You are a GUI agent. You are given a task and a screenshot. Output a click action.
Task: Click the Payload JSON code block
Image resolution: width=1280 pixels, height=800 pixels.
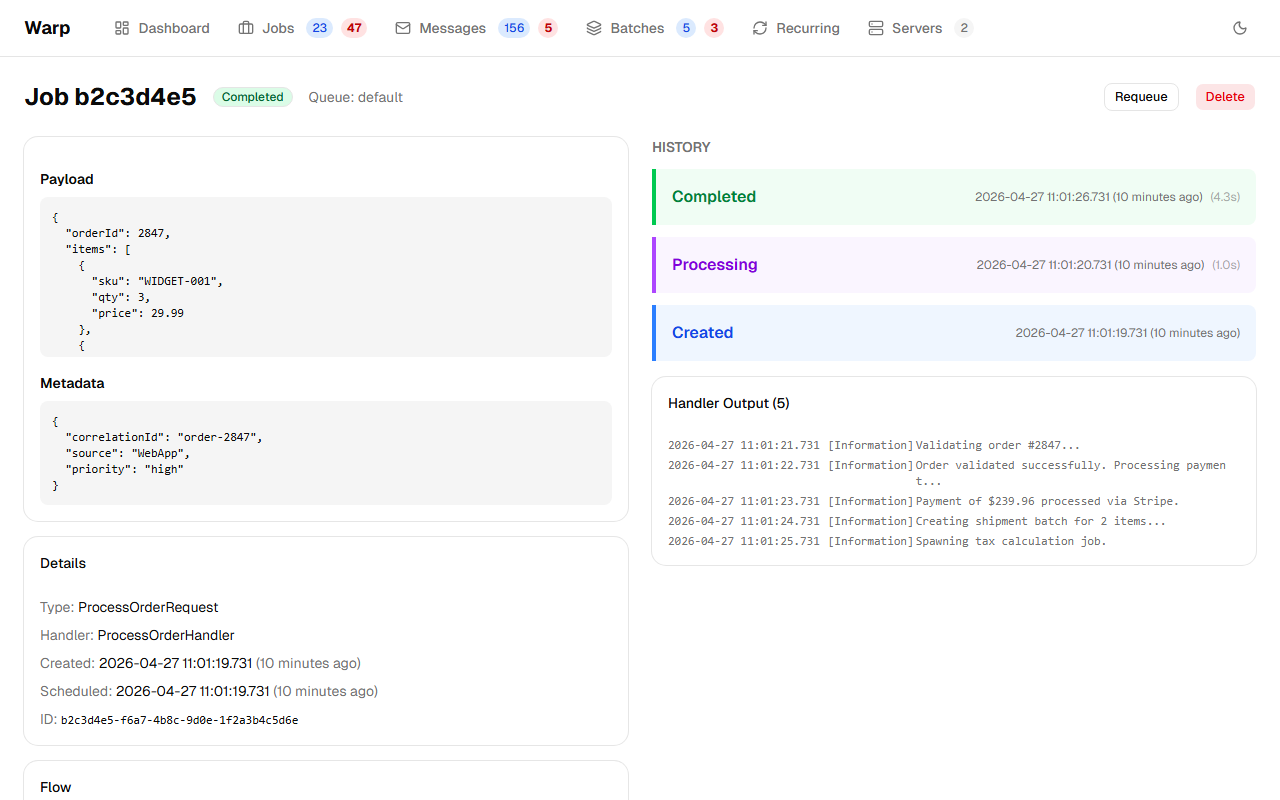click(325, 277)
